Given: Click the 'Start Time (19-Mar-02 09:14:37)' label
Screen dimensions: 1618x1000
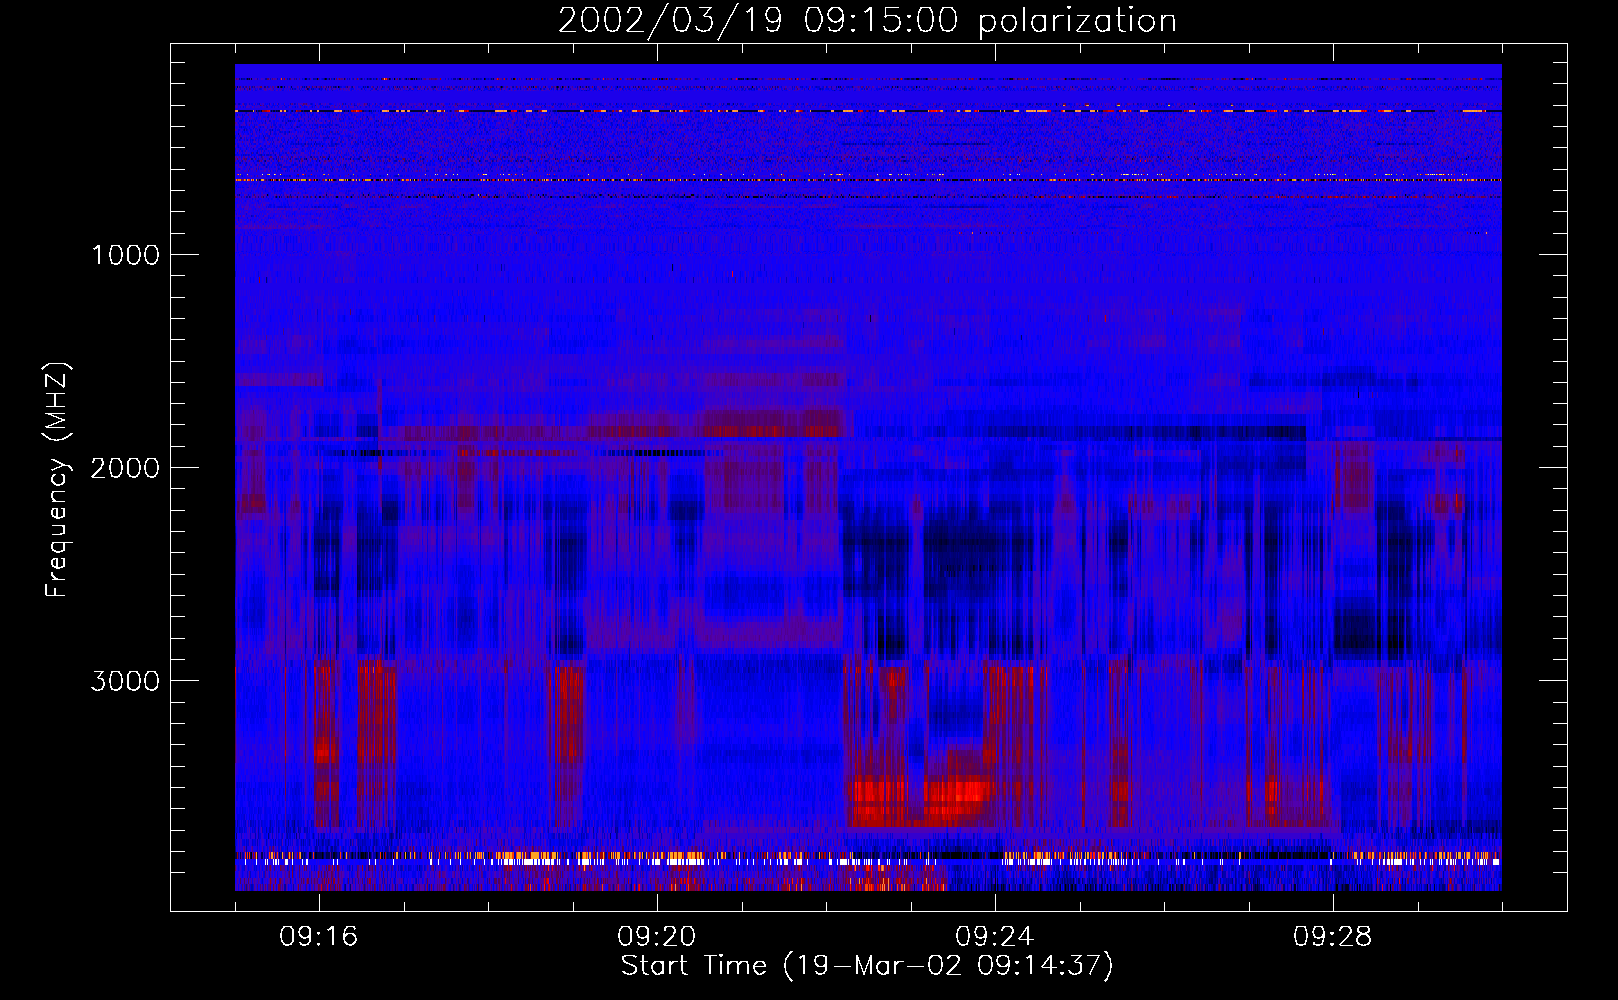Looking at the screenshot, I should tap(867, 966).
